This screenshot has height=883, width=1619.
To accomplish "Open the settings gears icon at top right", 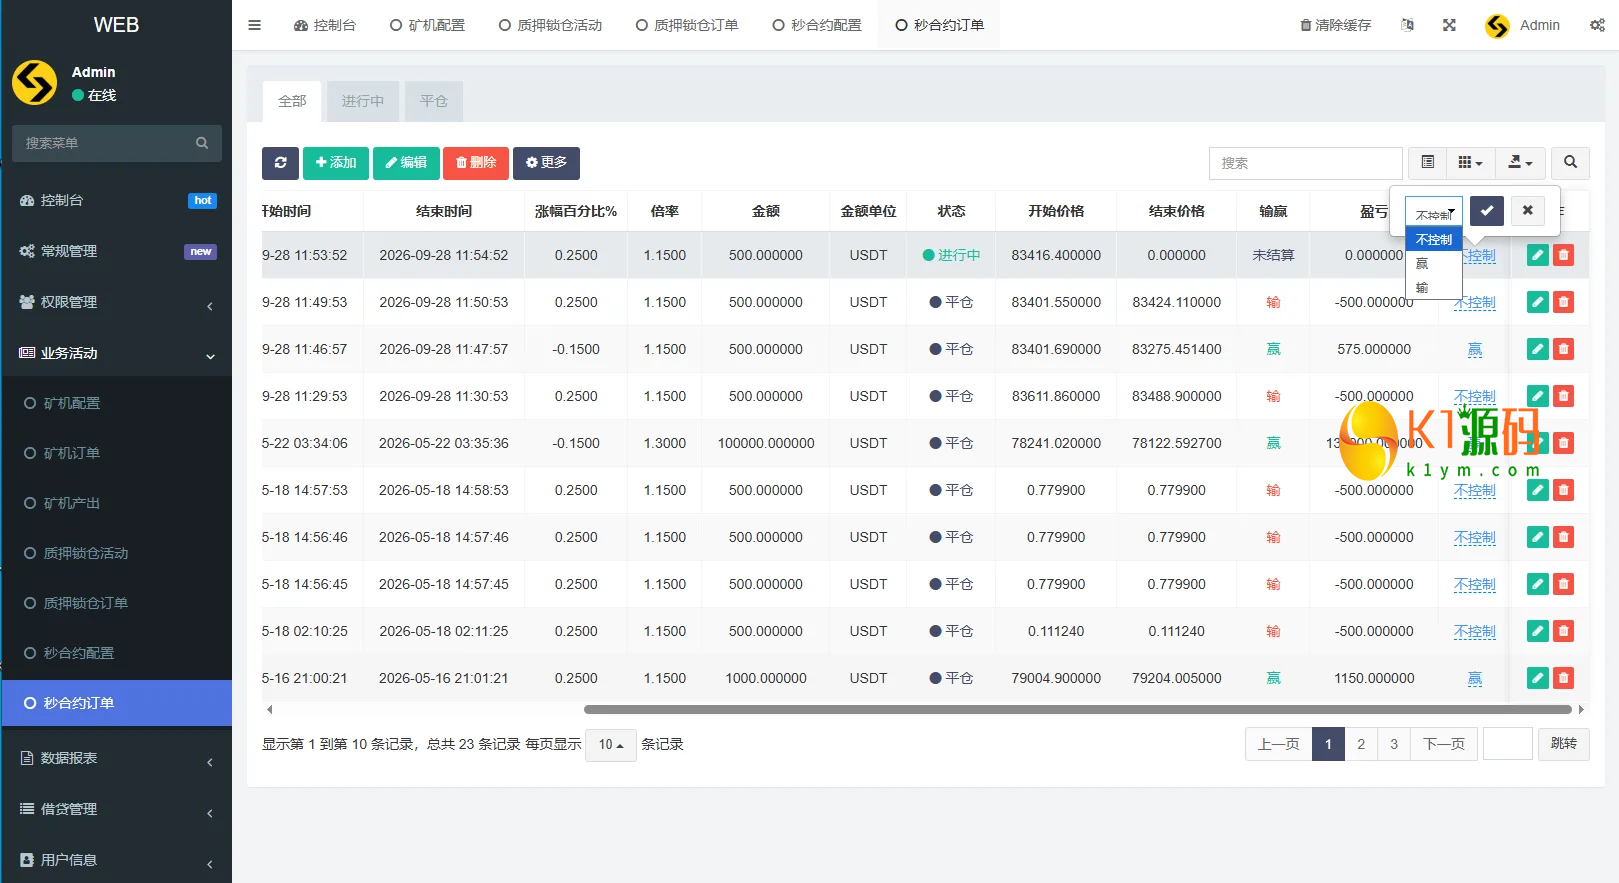I will coord(1597,25).
